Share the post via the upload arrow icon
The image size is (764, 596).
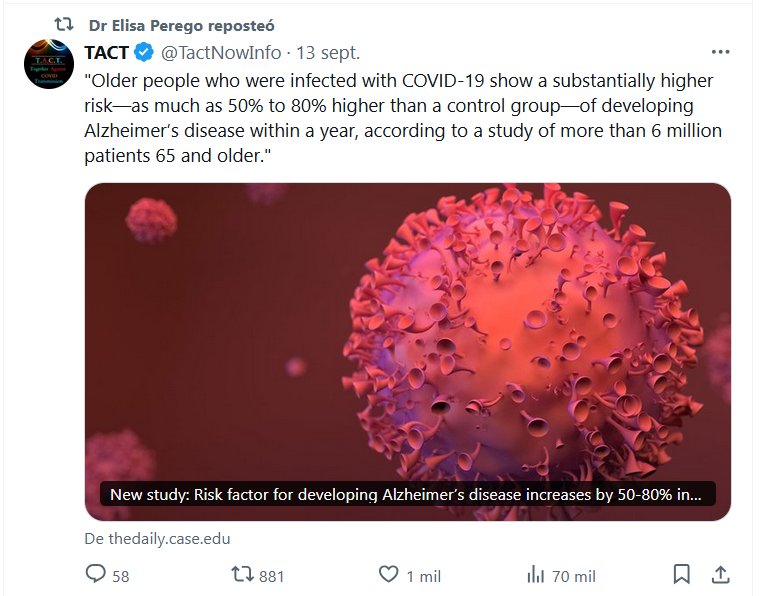719,575
